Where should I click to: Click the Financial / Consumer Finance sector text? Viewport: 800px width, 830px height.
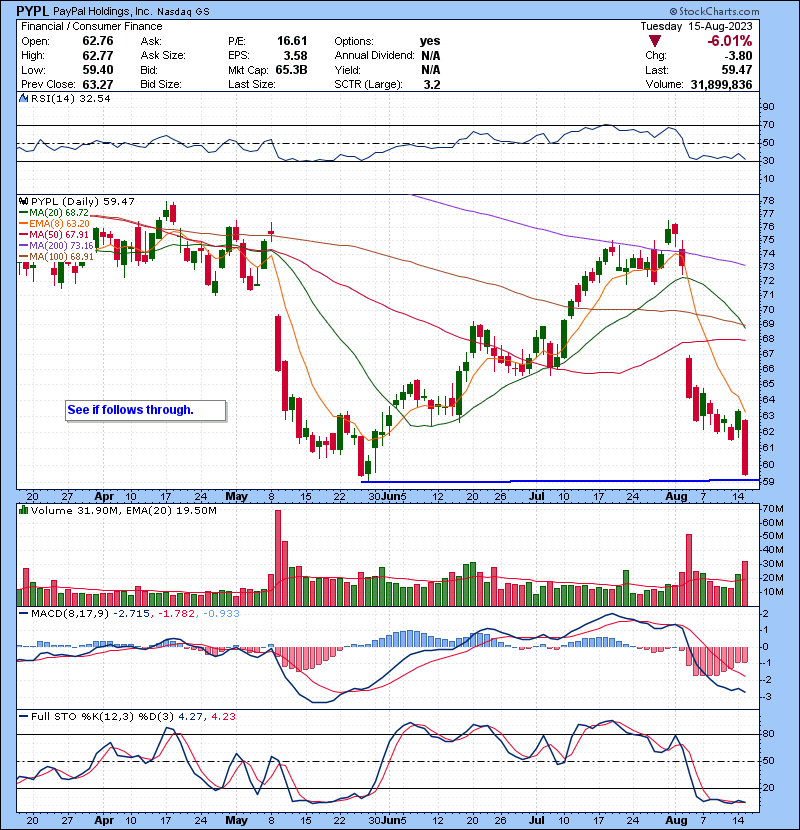pos(92,26)
